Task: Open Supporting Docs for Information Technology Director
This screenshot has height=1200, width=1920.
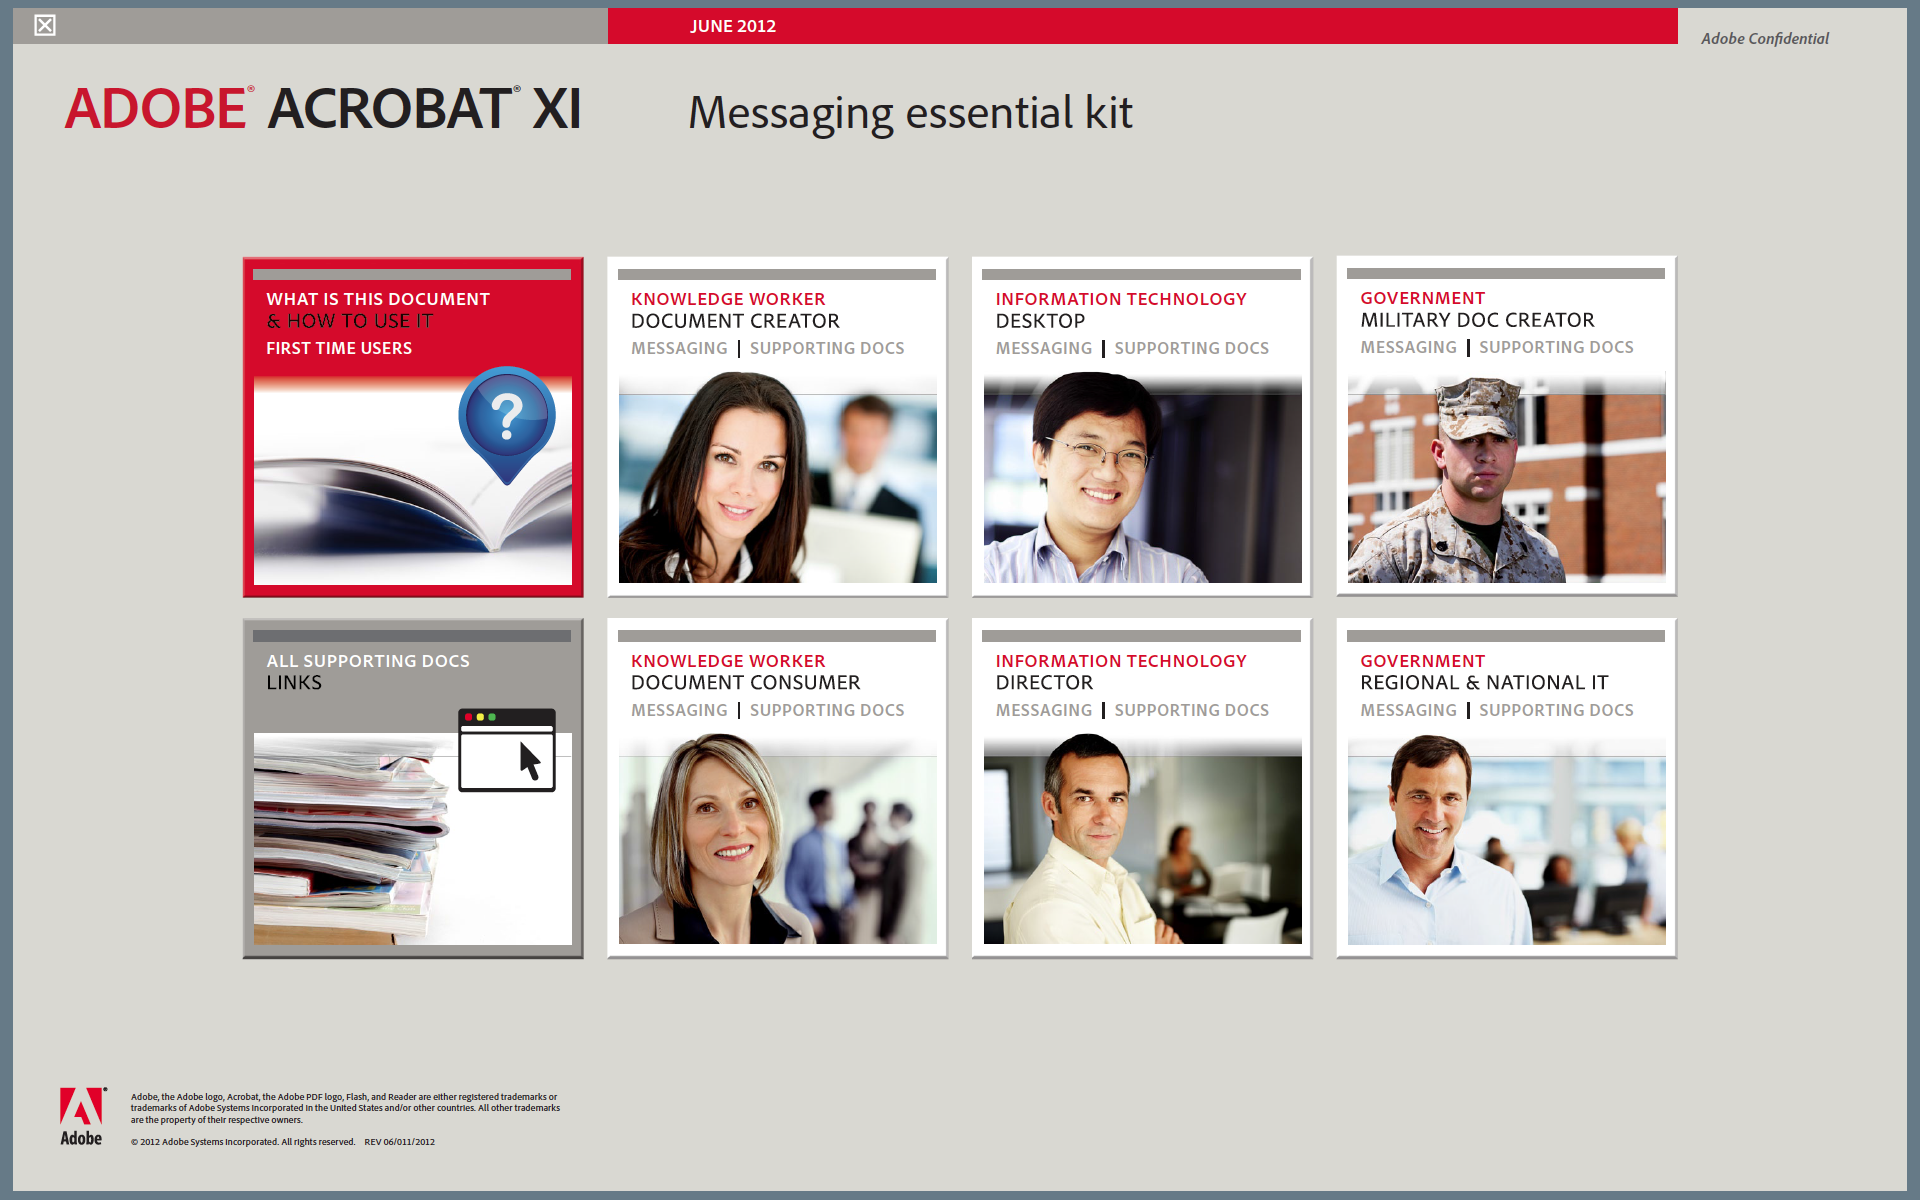Action: tap(1192, 710)
